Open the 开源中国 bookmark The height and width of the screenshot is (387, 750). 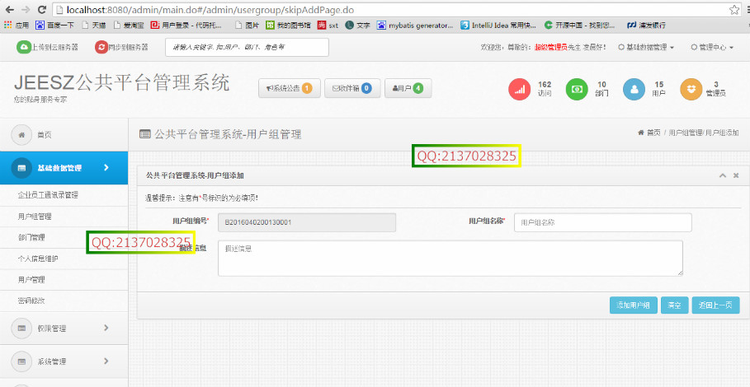(580, 25)
